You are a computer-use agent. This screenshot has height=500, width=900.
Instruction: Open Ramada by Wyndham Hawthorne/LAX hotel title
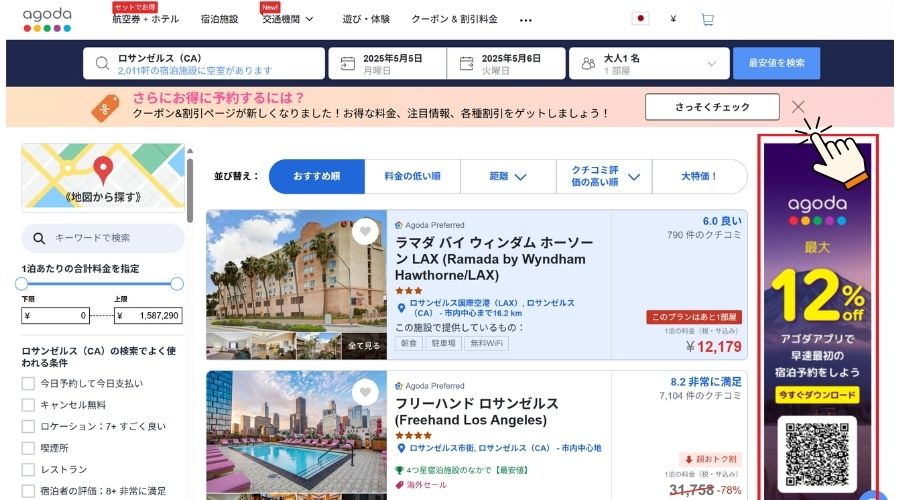point(494,259)
